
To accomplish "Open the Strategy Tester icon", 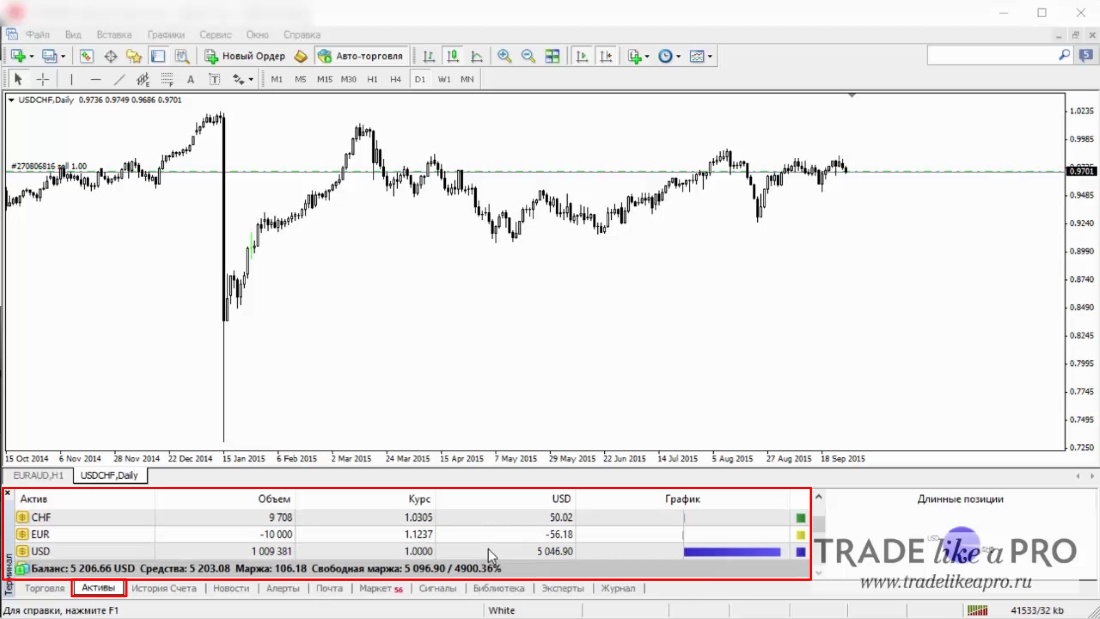I will coord(182,56).
